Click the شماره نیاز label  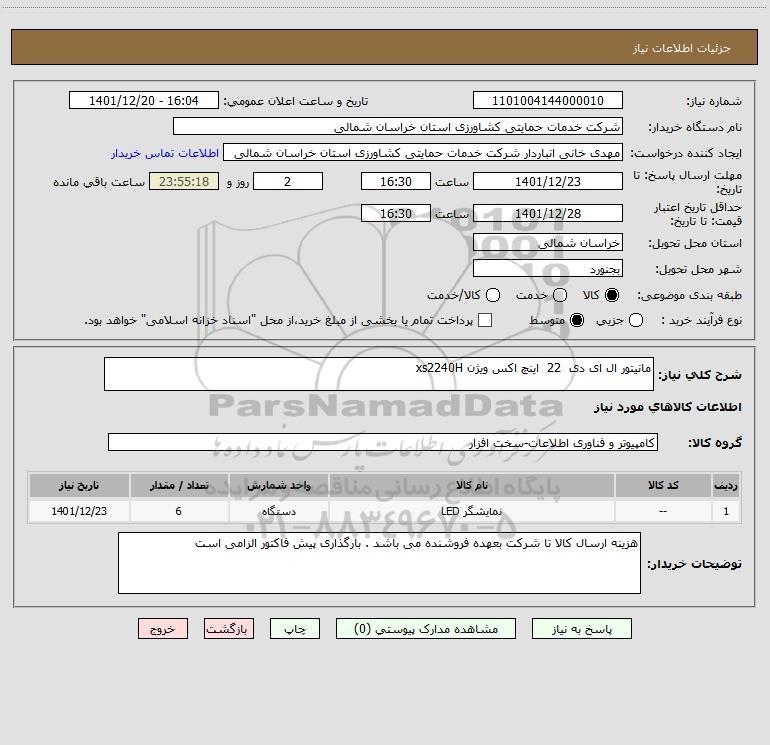[x=714, y=102]
